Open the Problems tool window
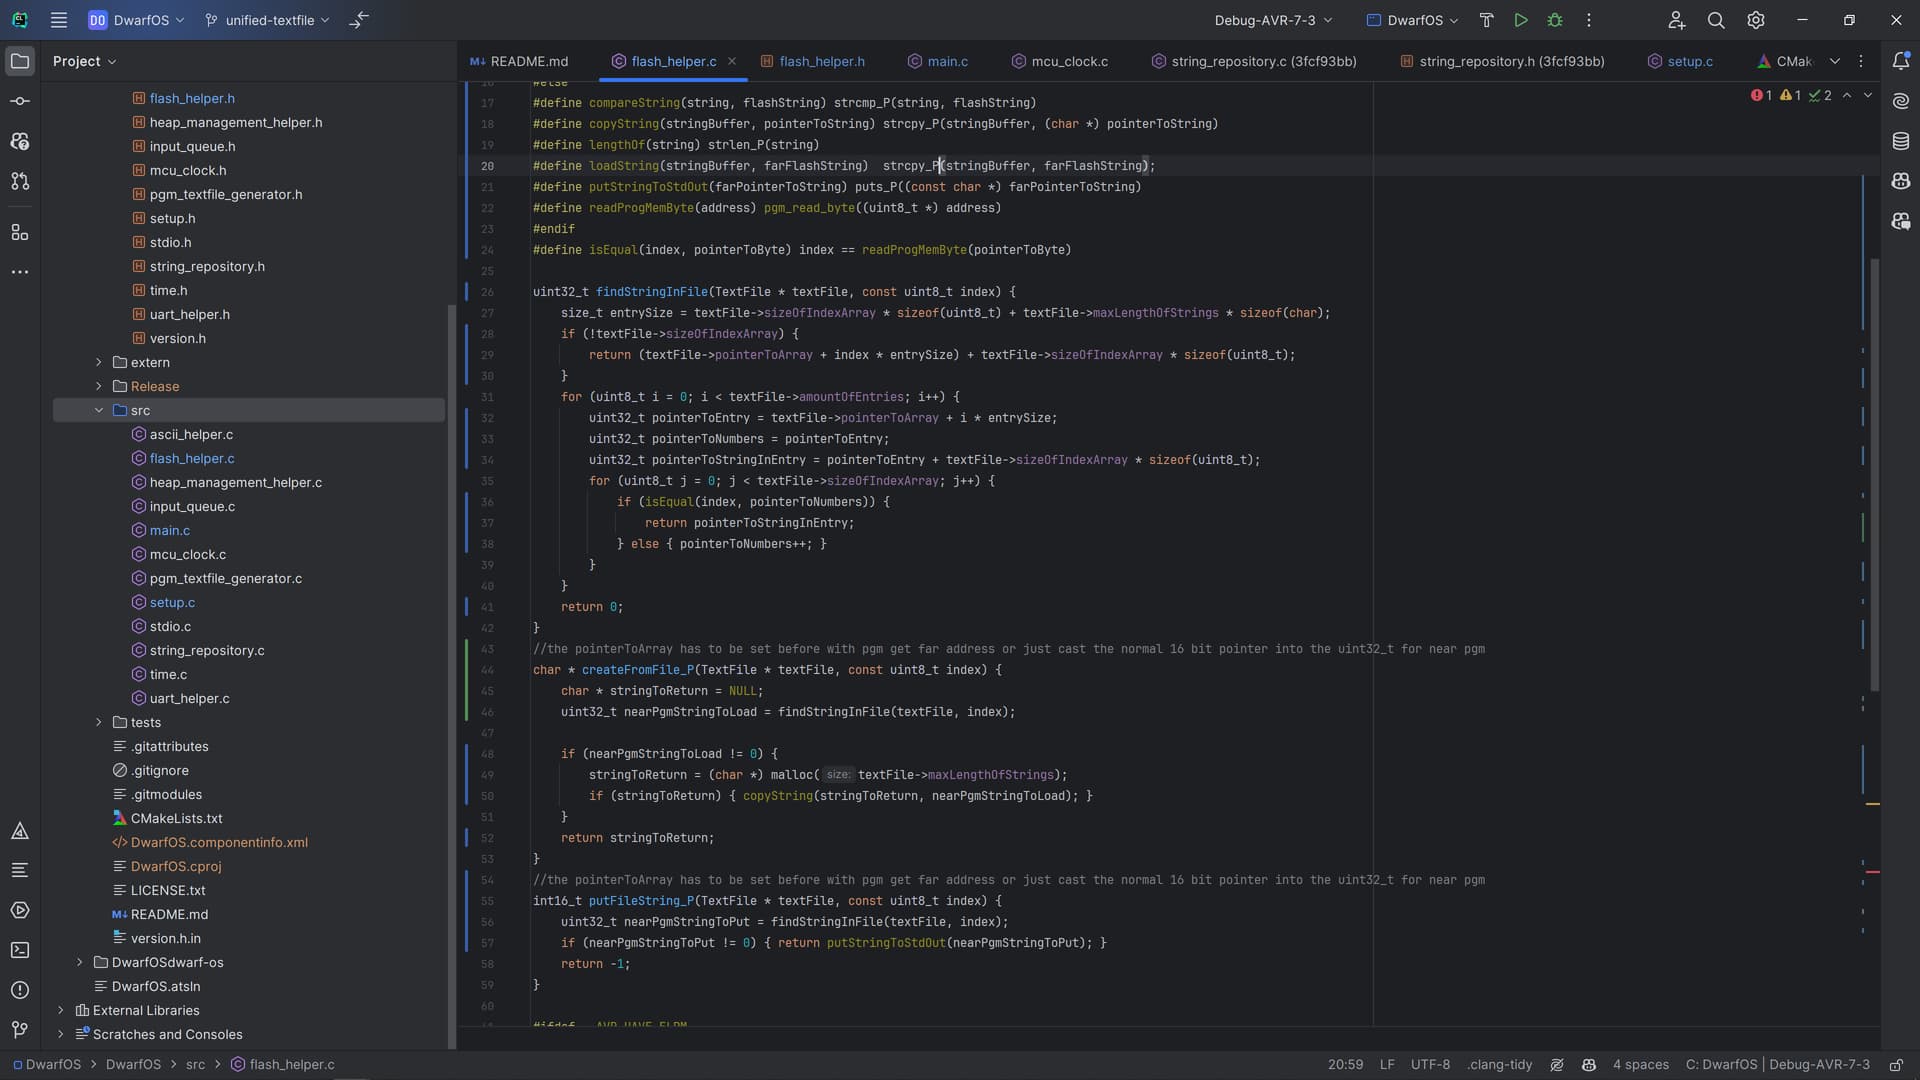This screenshot has width=1920, height=1080. [x=20, y=990]
